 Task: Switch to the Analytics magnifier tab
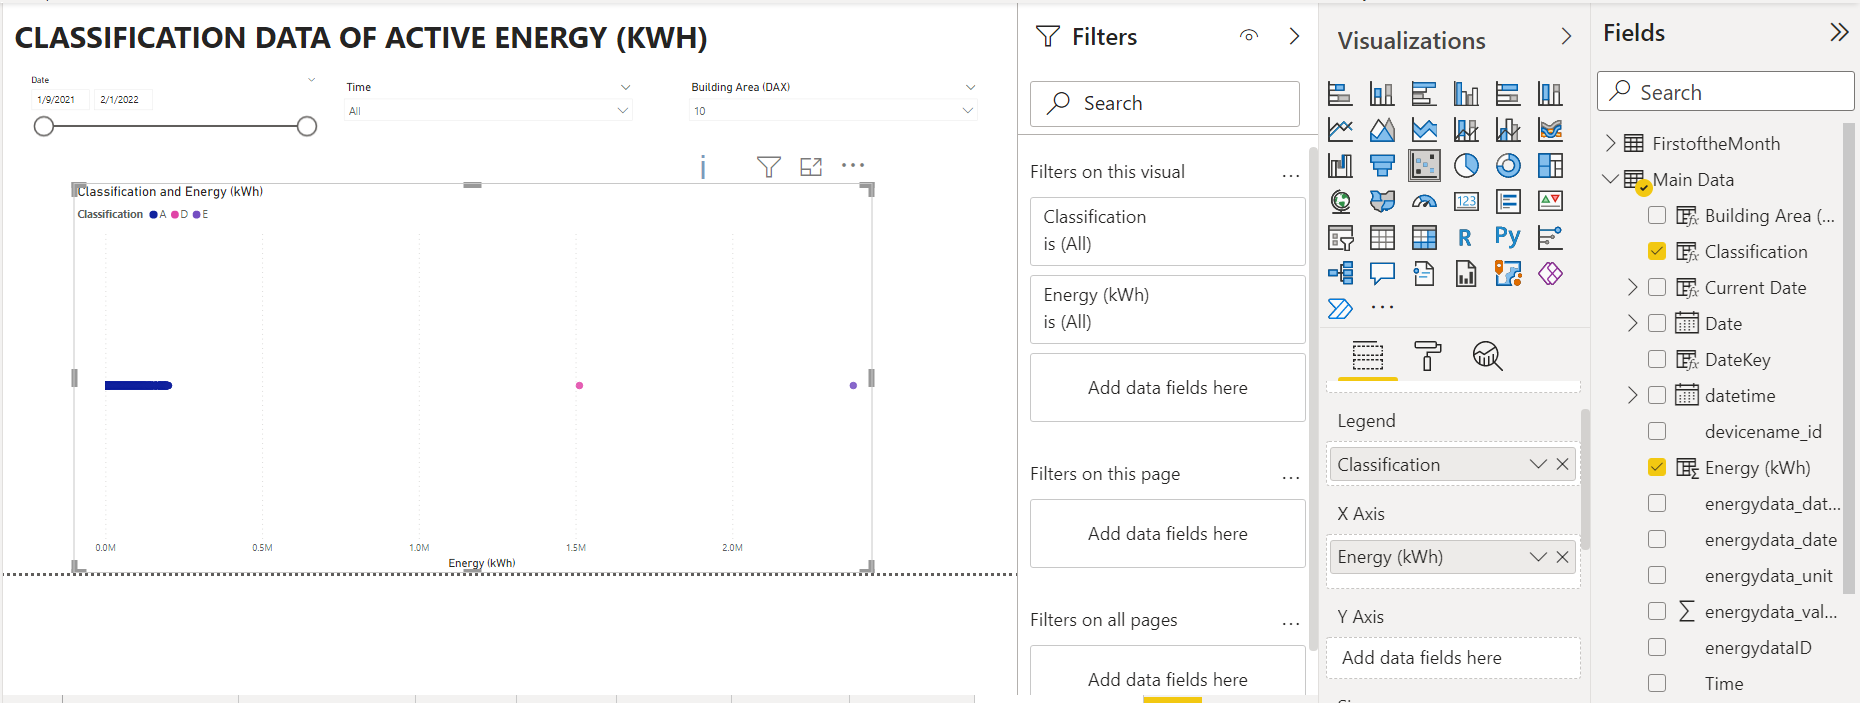1487,356
